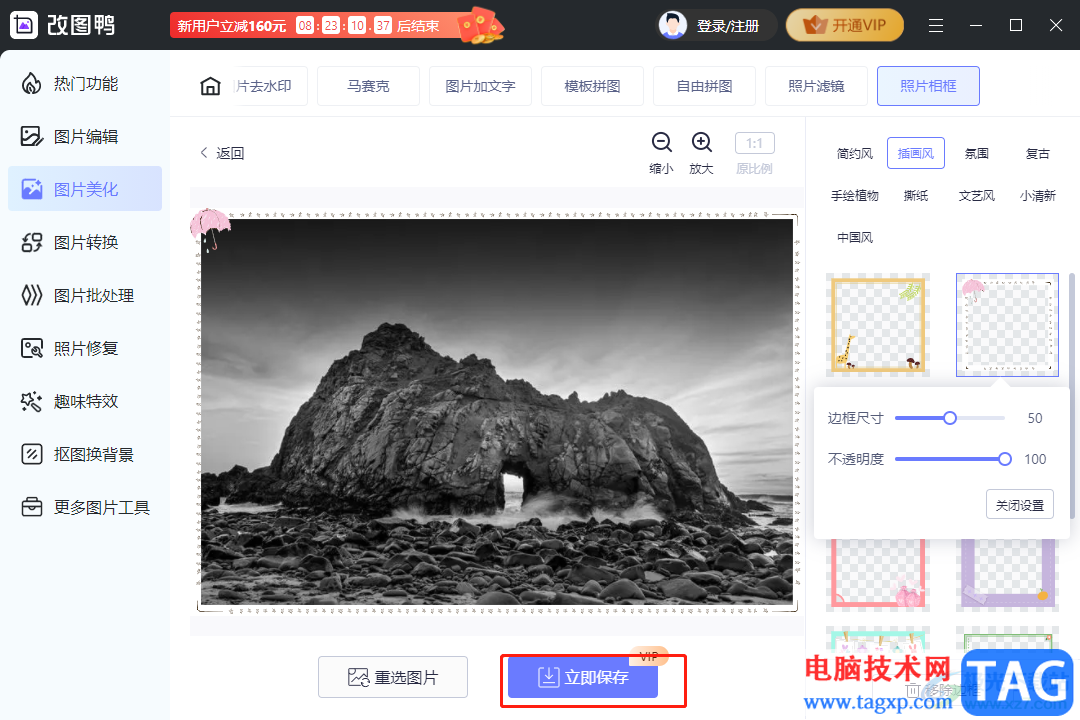Minimize the 改图鸭 window
Viewport: 1080px width, 720px height.
tap(975, 25)
